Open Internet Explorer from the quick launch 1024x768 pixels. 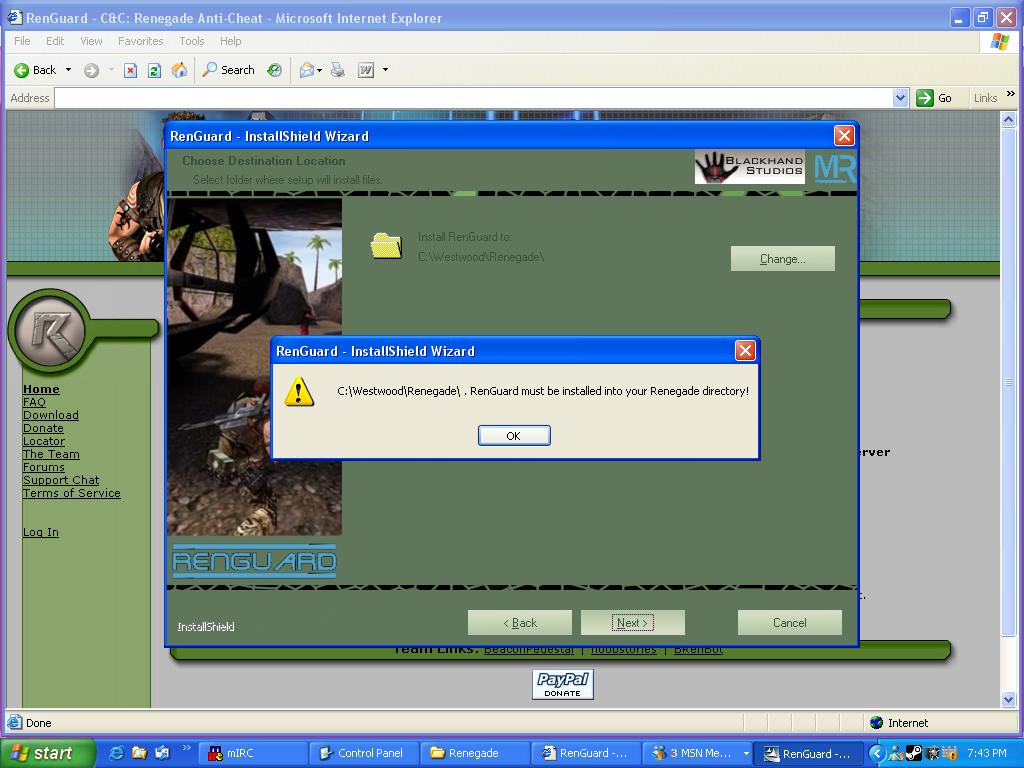click(x=116, y=753)
